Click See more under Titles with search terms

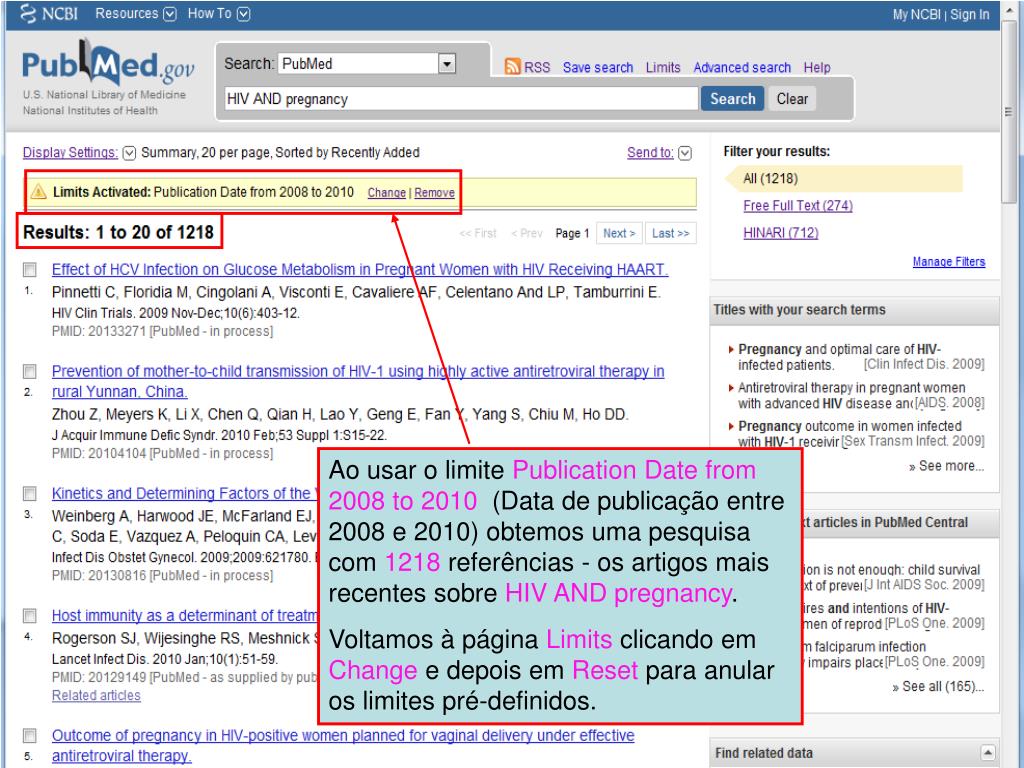(x=946, y=466)
